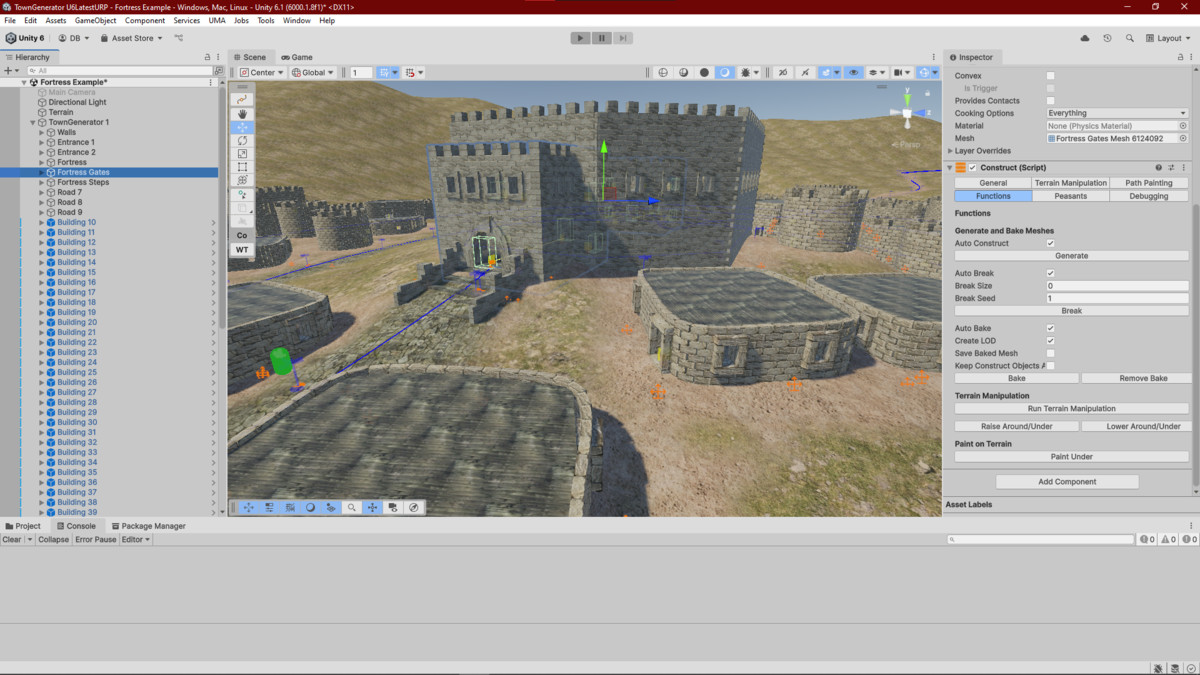Viewport: 1200px width, 675px height.
Task: Pick a Material with the object picker circle
Action: click(1183, 126)
